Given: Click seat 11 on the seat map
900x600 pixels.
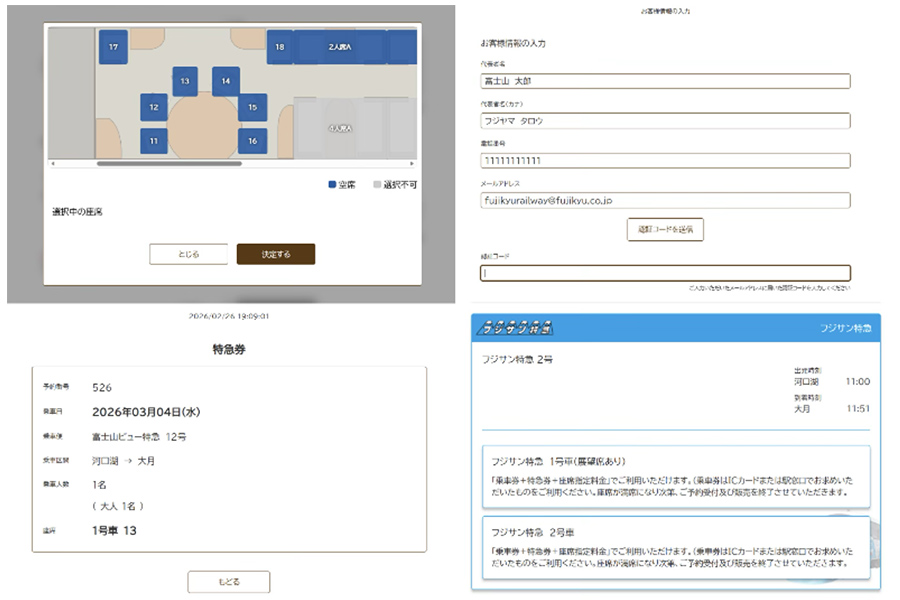Looking at the screenshot, I should click(153, 142).
